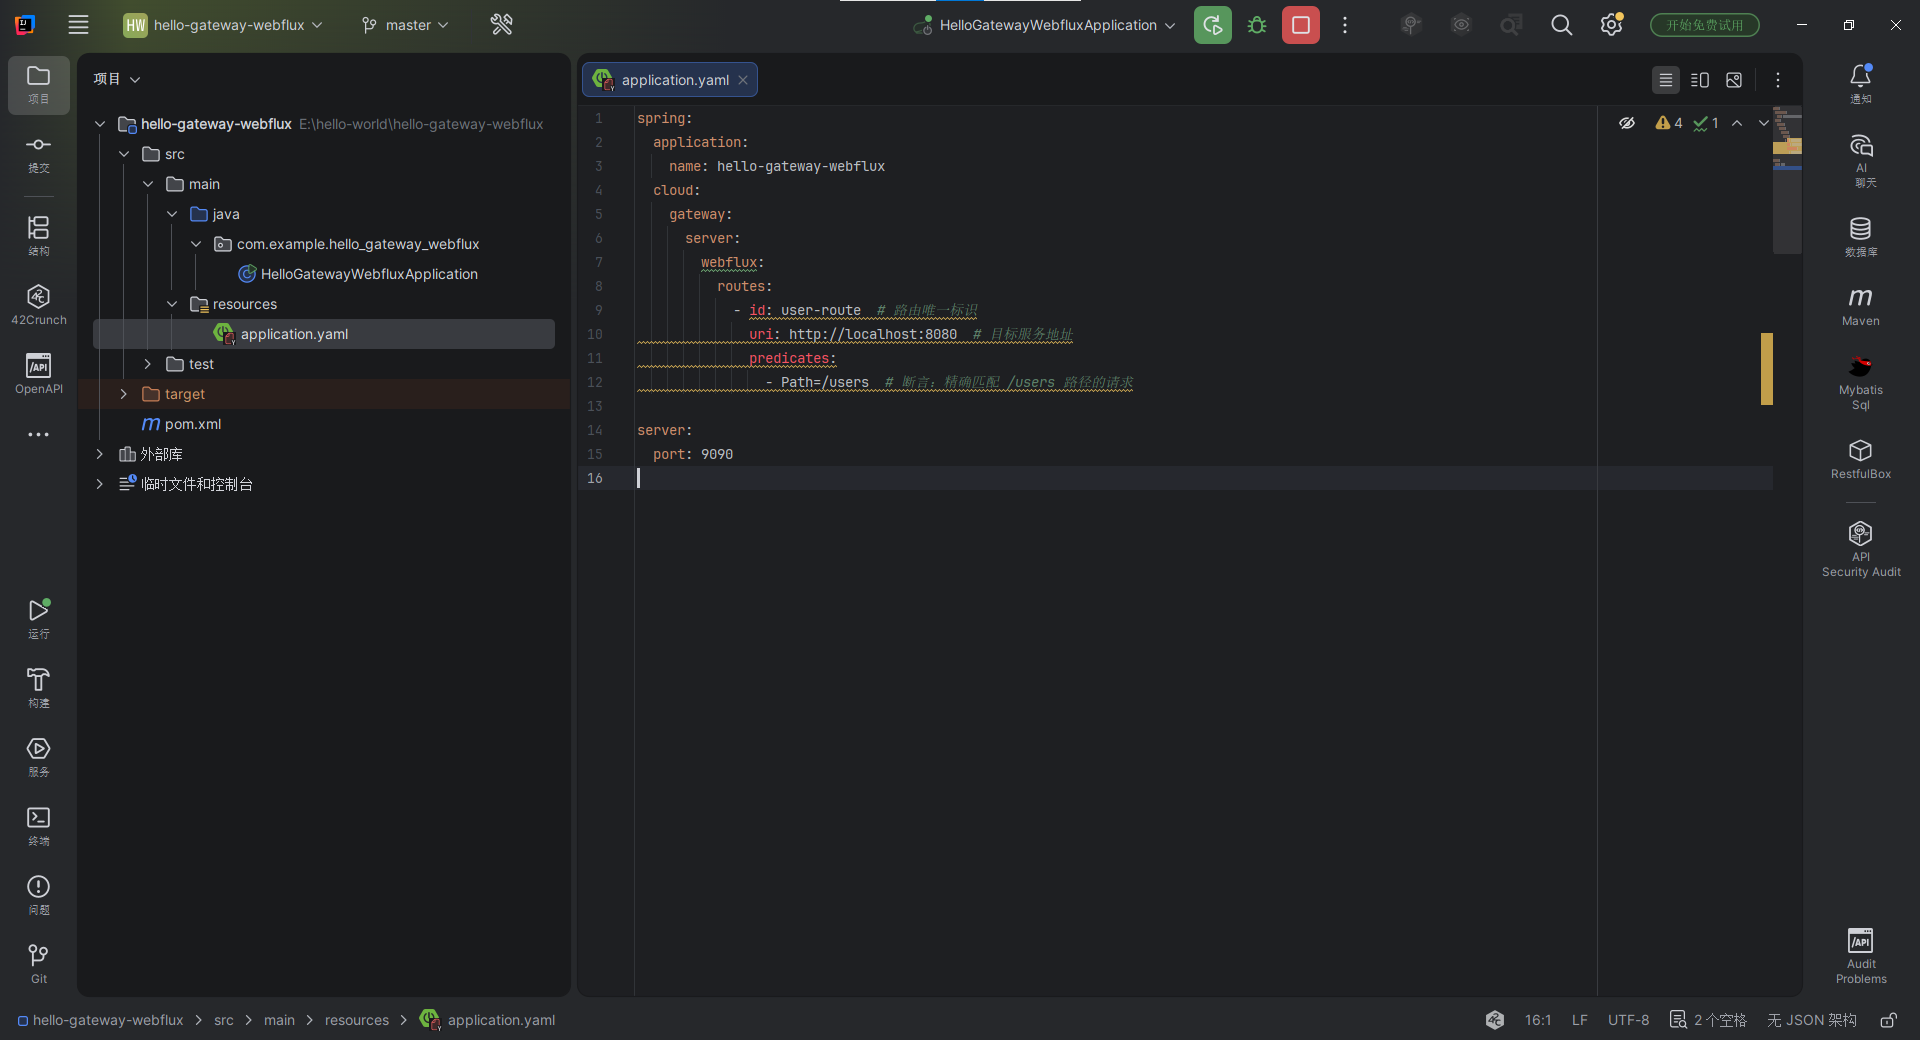This screenshot has height=1040, width=1920.
Task: Open IDE settings gear
Action: point(1611,25)
